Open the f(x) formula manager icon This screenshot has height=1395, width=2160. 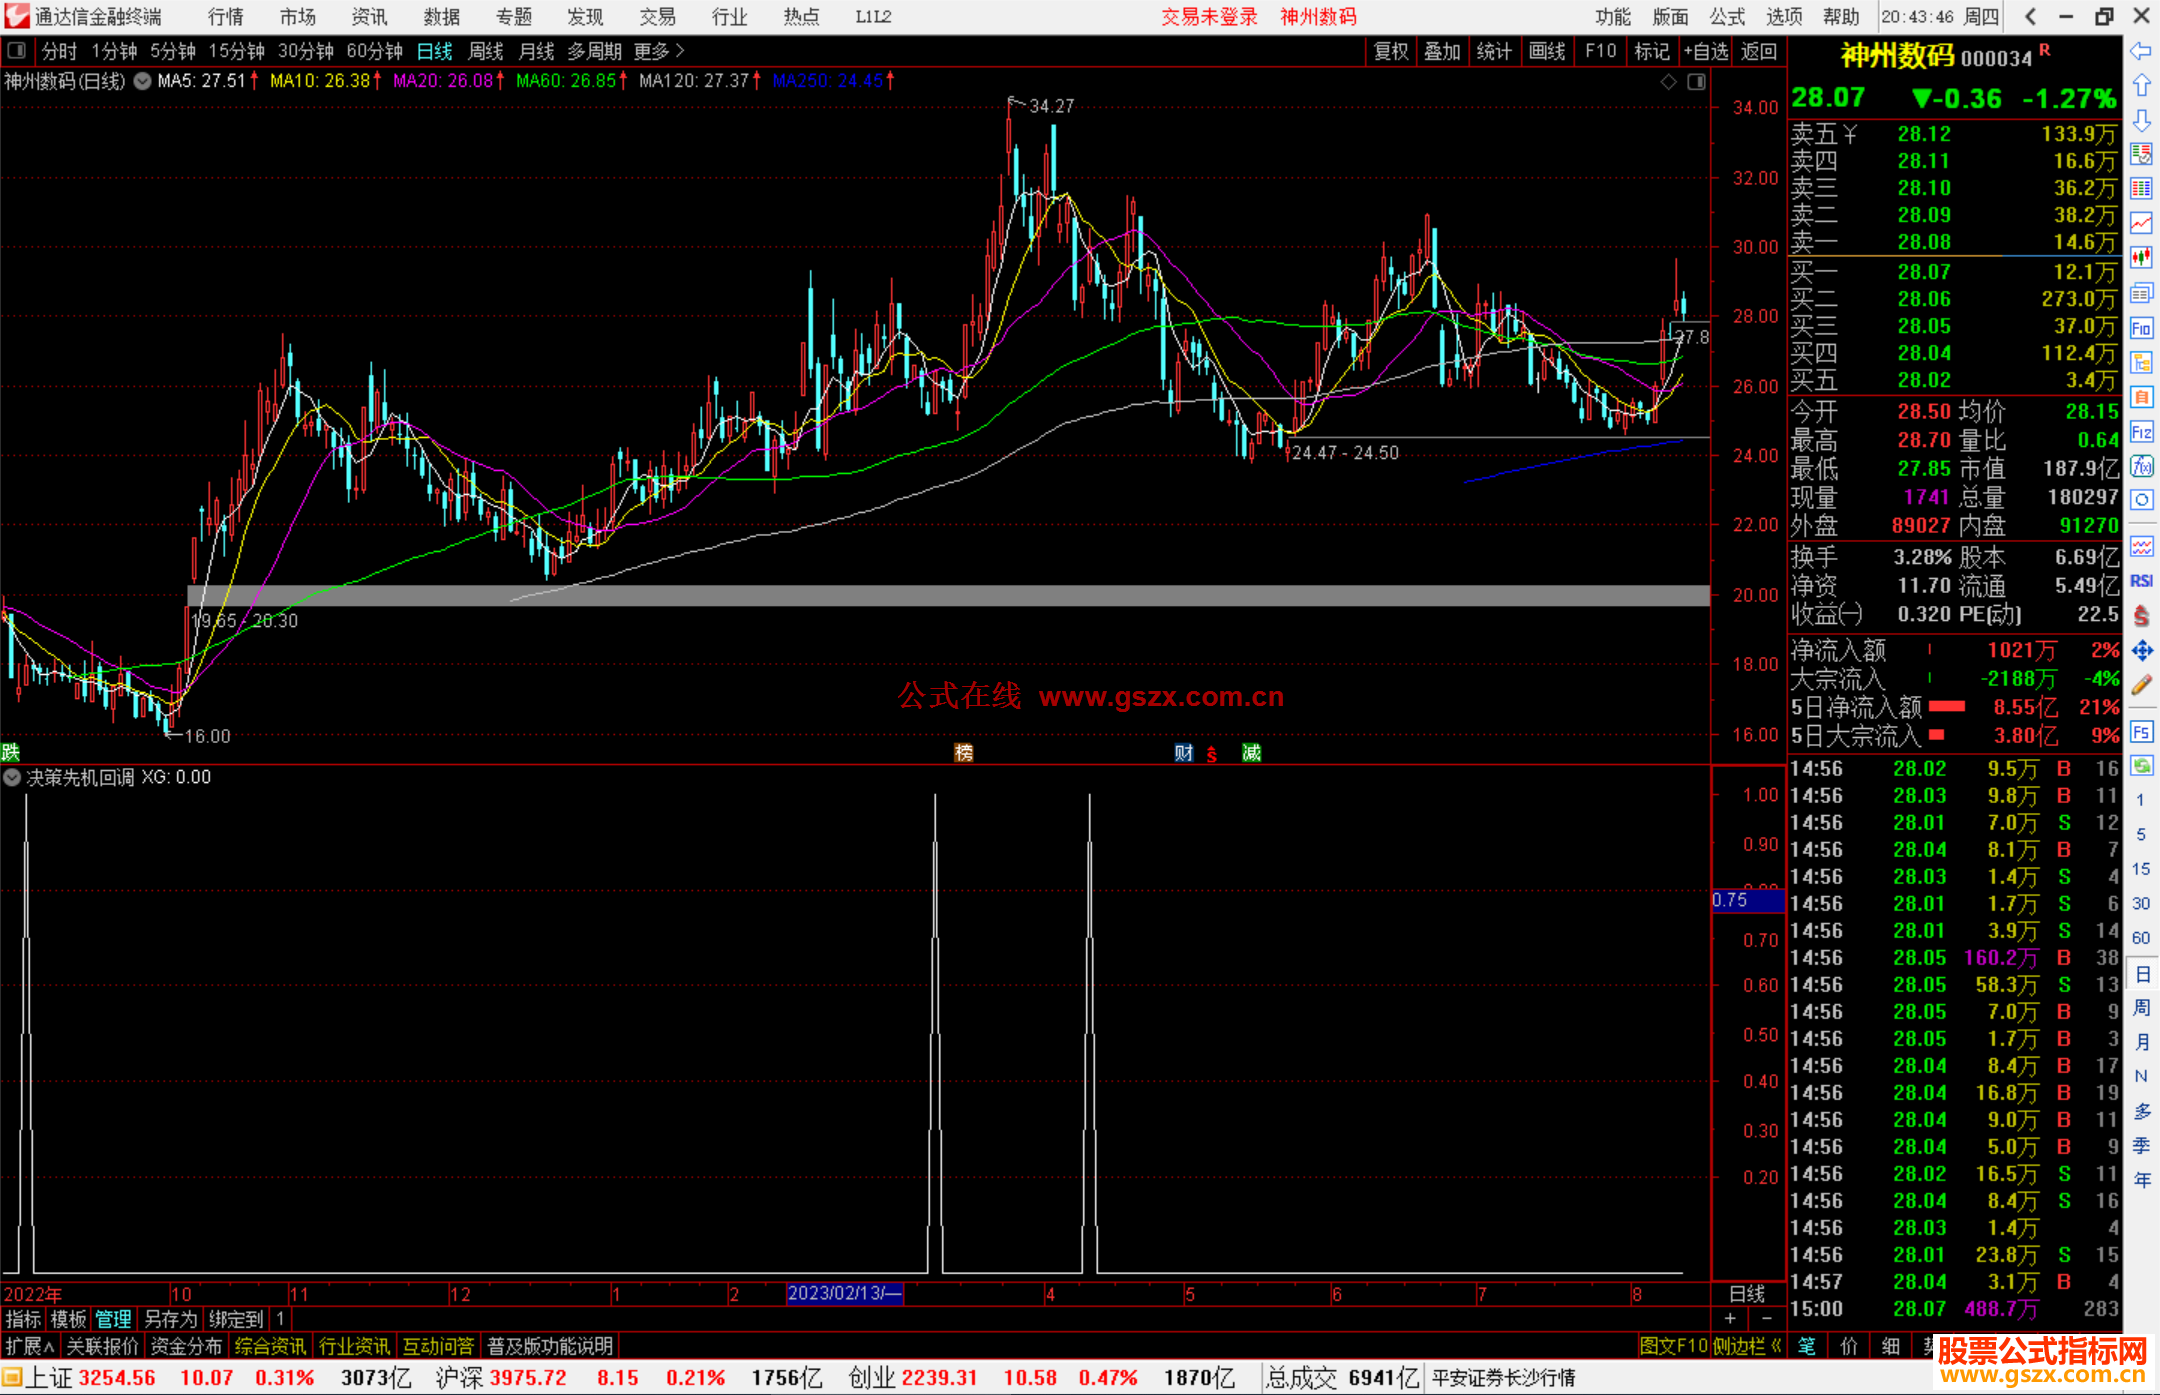click(2141, 466)
